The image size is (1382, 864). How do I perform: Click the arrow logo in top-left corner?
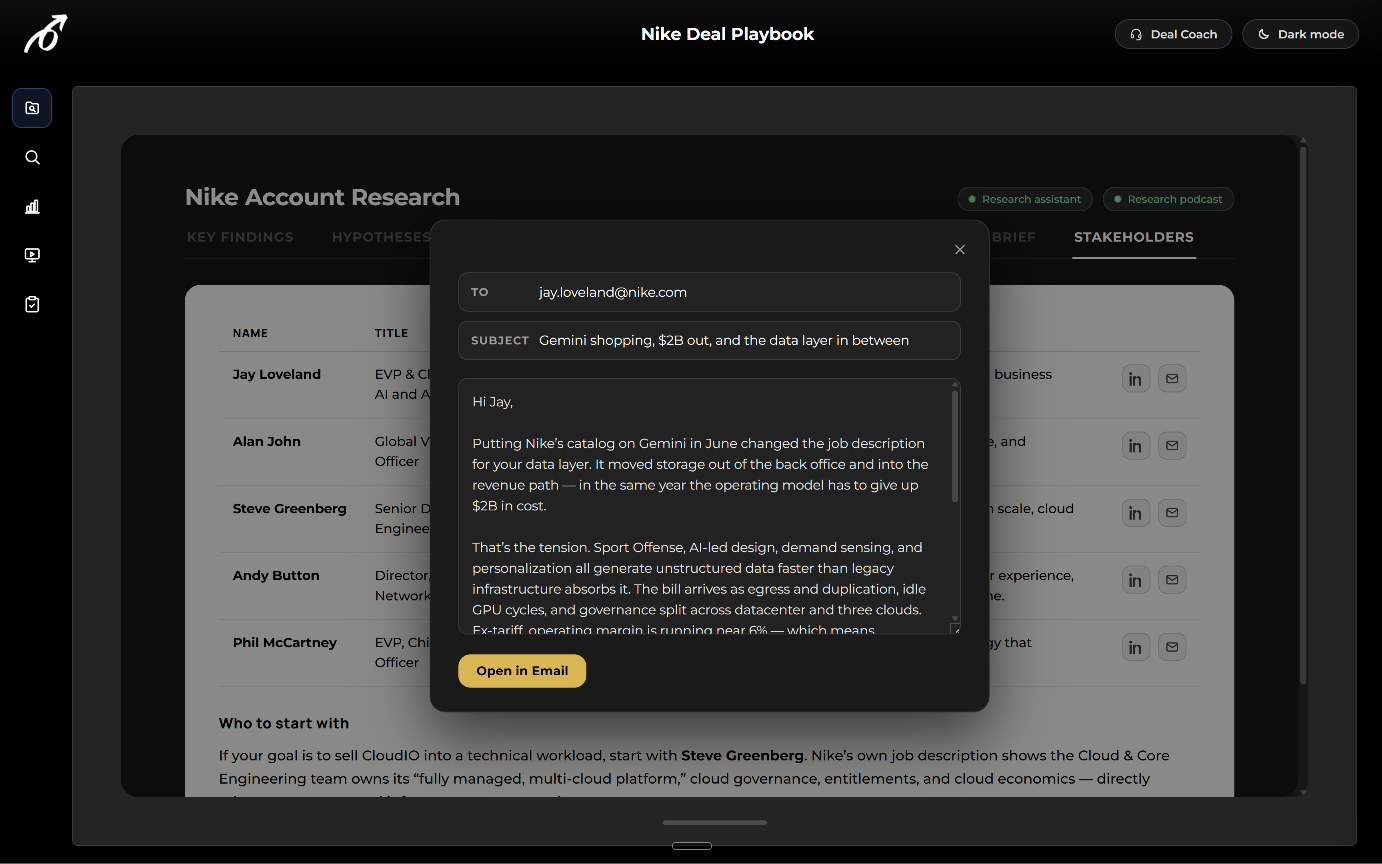(46, 34)
